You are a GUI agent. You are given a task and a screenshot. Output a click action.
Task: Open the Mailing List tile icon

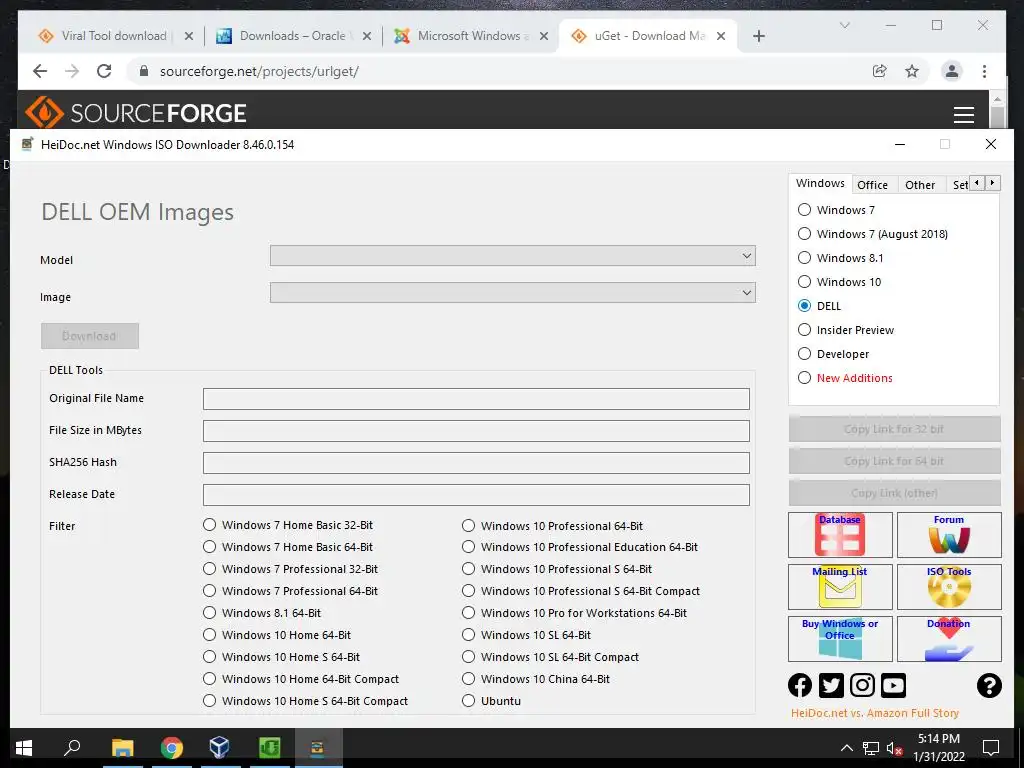pyautogui.click(x=840, y=586)
